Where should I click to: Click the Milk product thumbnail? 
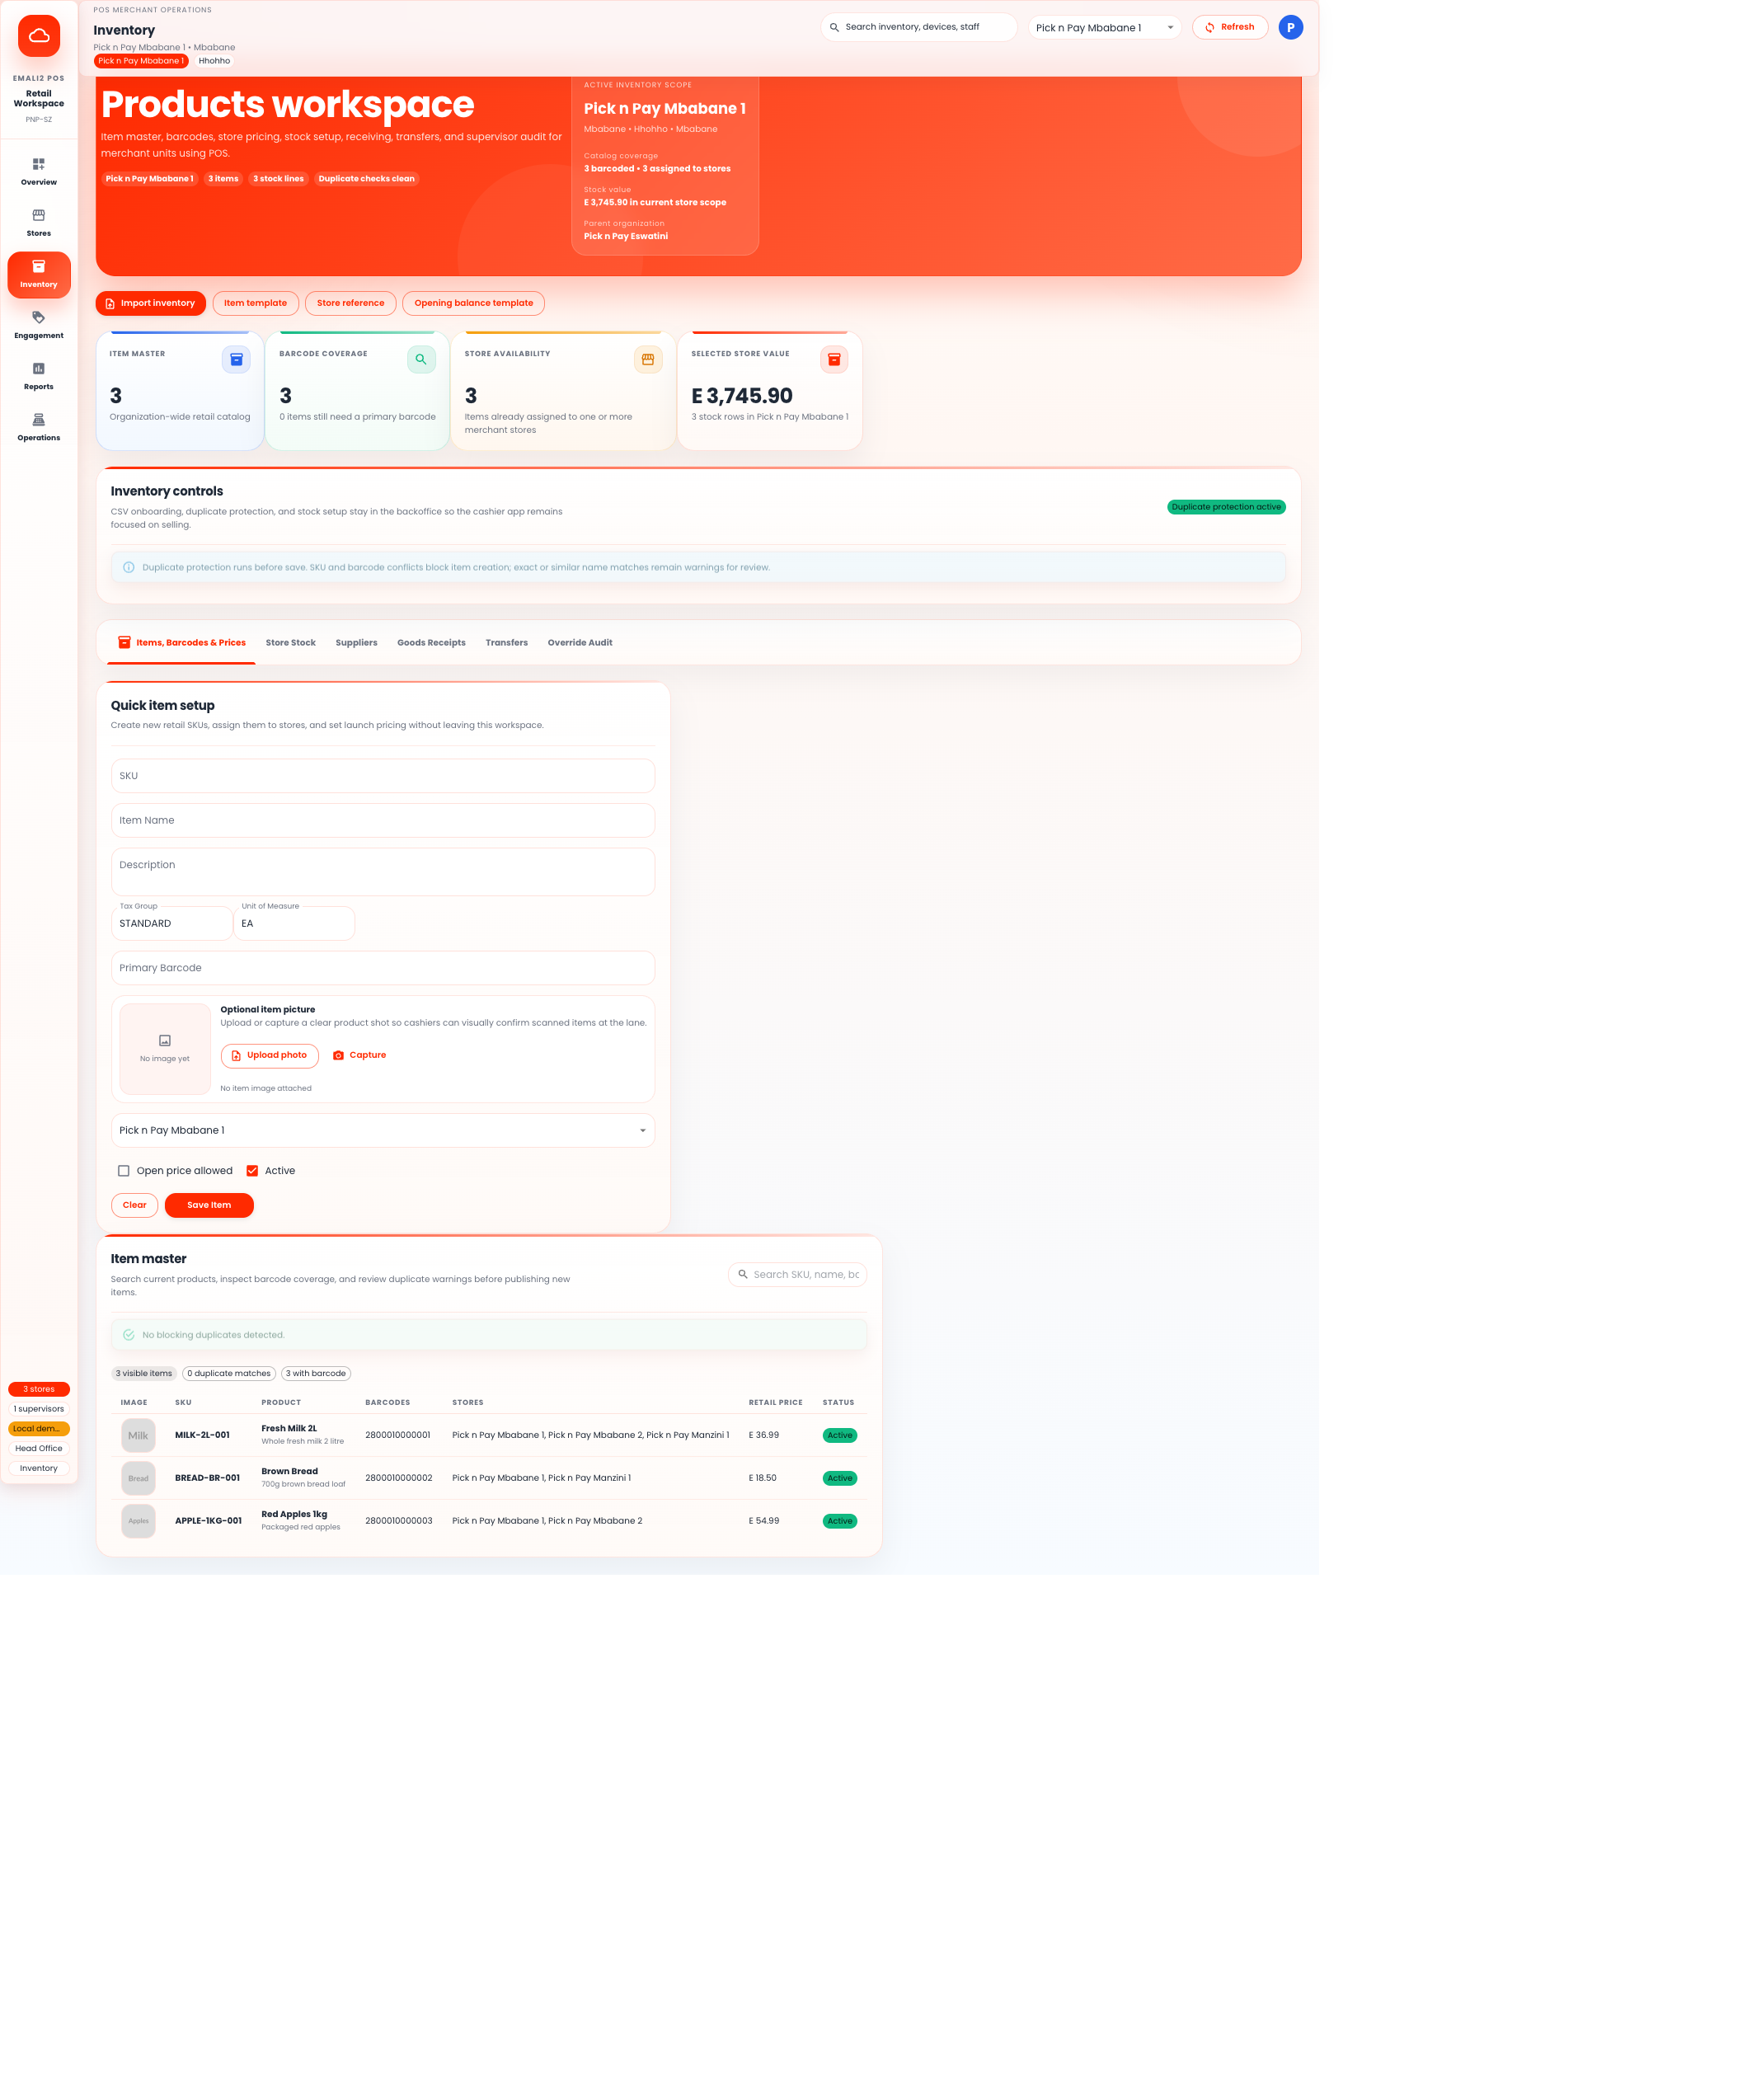pyautogui.click(x=138, y=1436)
